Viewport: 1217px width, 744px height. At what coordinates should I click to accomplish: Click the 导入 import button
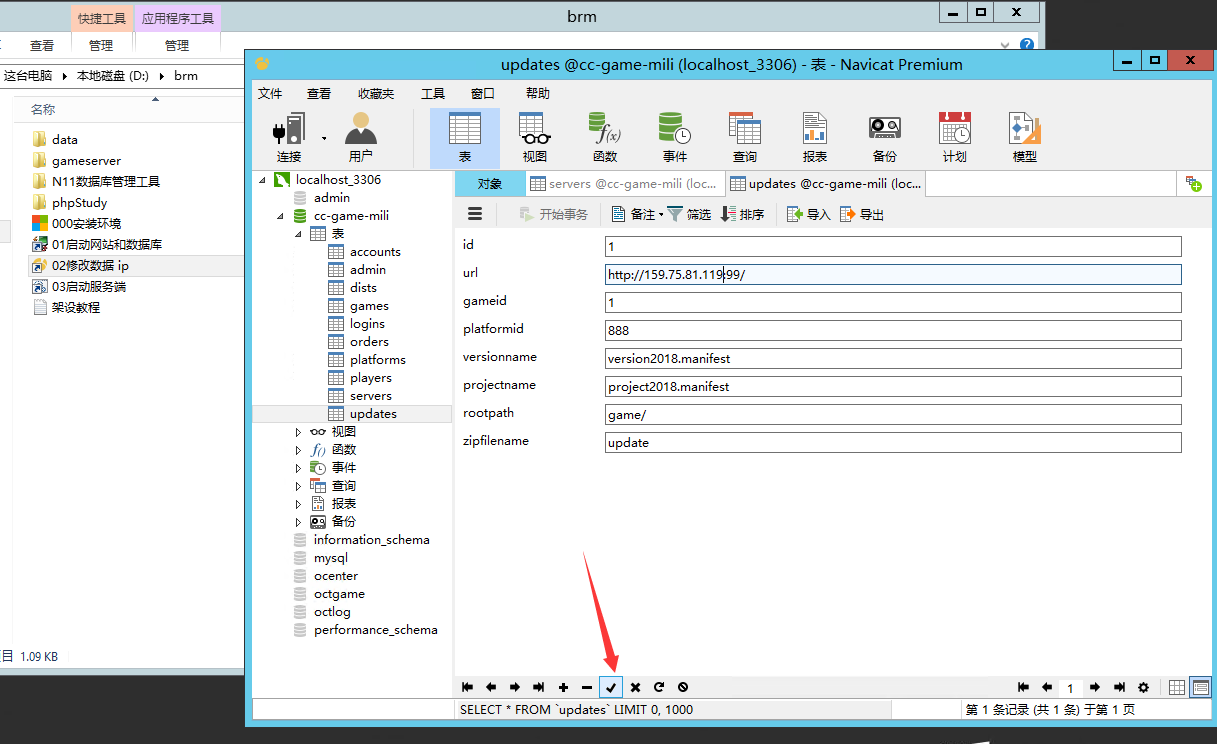pyautogui.click(x=809, y=214)
